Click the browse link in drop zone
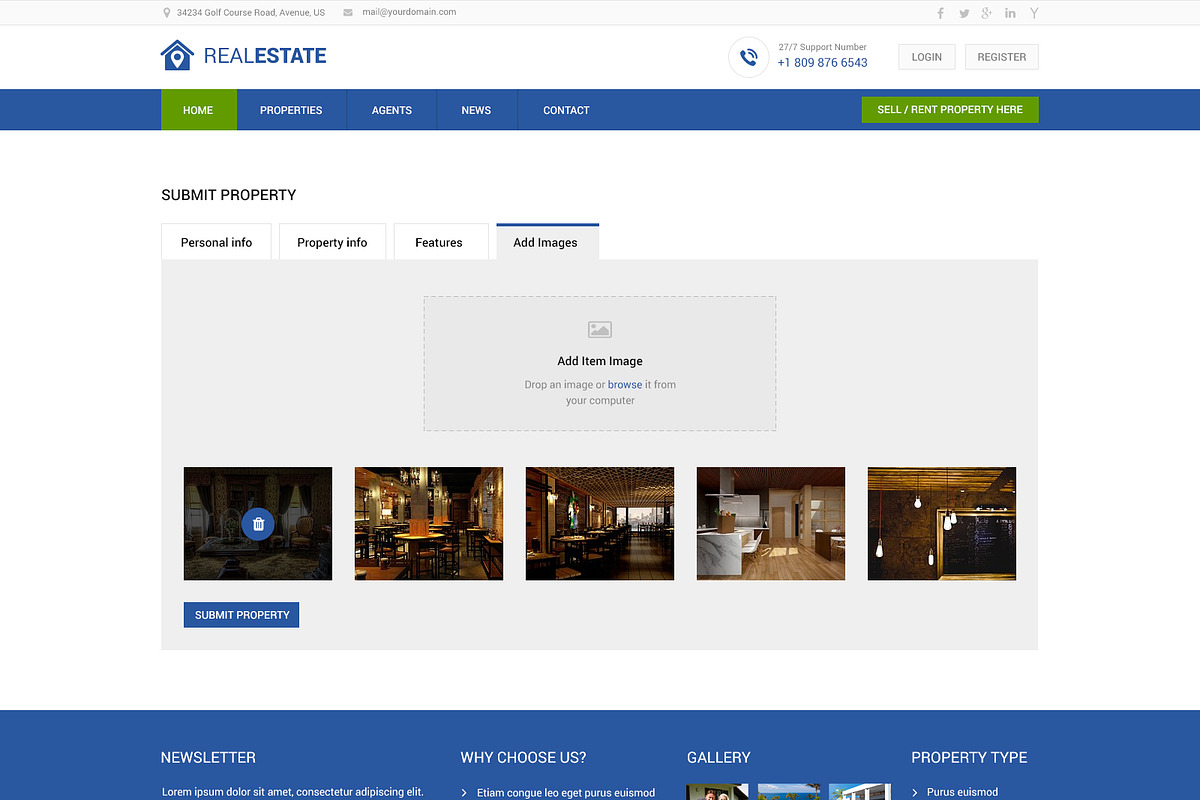Viewport: 1200px width, 800px height. click(x=625, y=385)
